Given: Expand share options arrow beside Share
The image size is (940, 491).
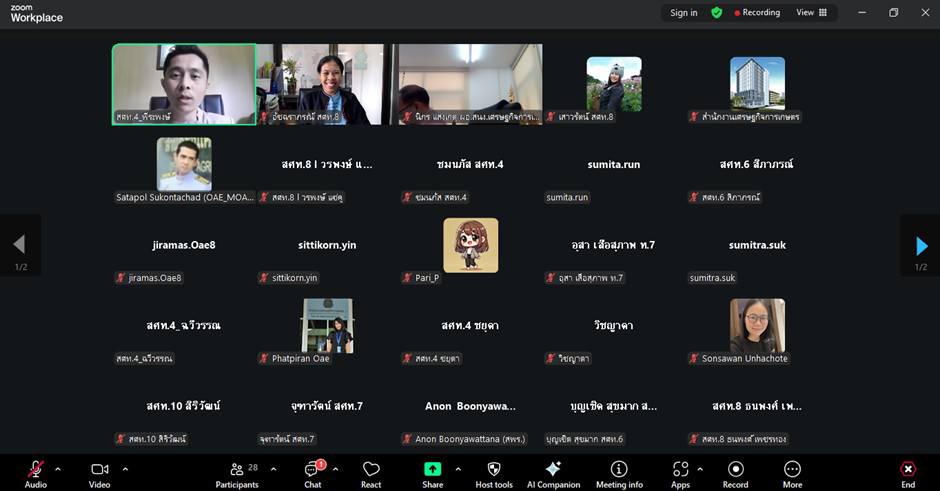Looking at the screenshot, I should click(x=458, y=468).
